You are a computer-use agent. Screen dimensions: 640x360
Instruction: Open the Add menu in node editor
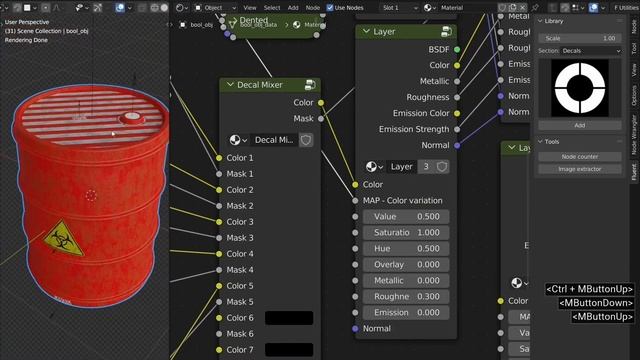pos(293,7)
